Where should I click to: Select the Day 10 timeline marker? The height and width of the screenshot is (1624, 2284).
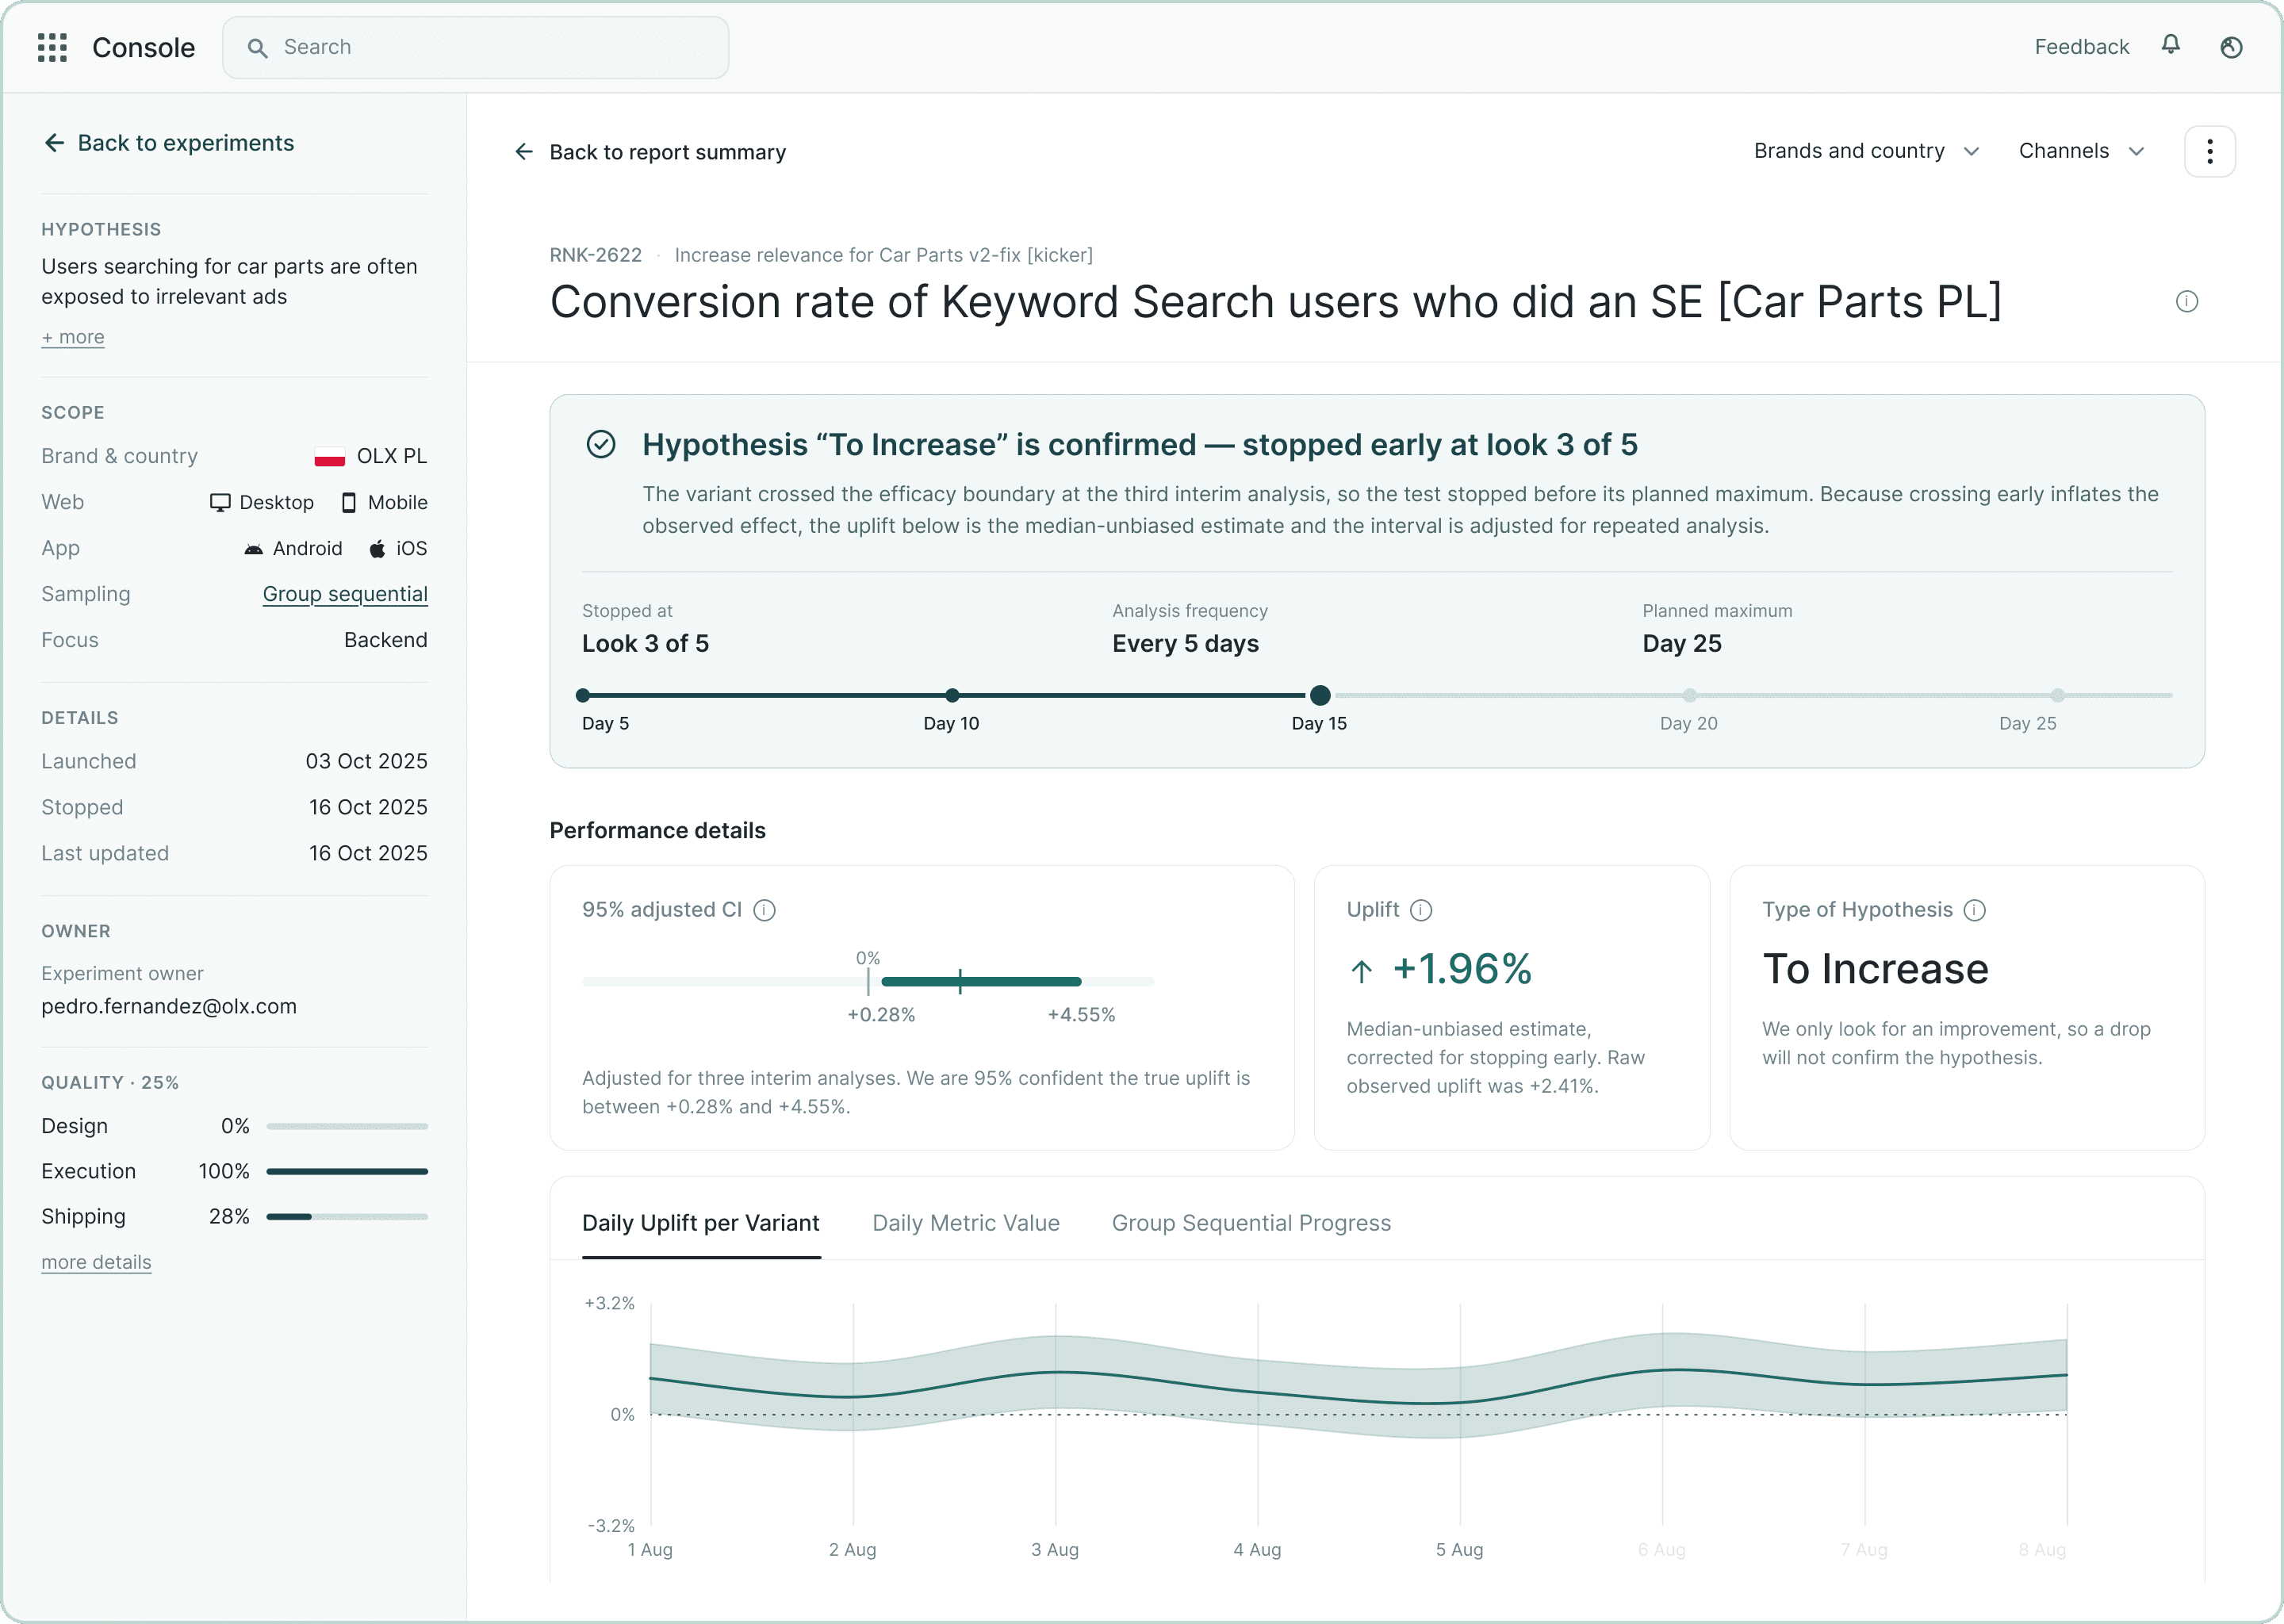(952, 695)
